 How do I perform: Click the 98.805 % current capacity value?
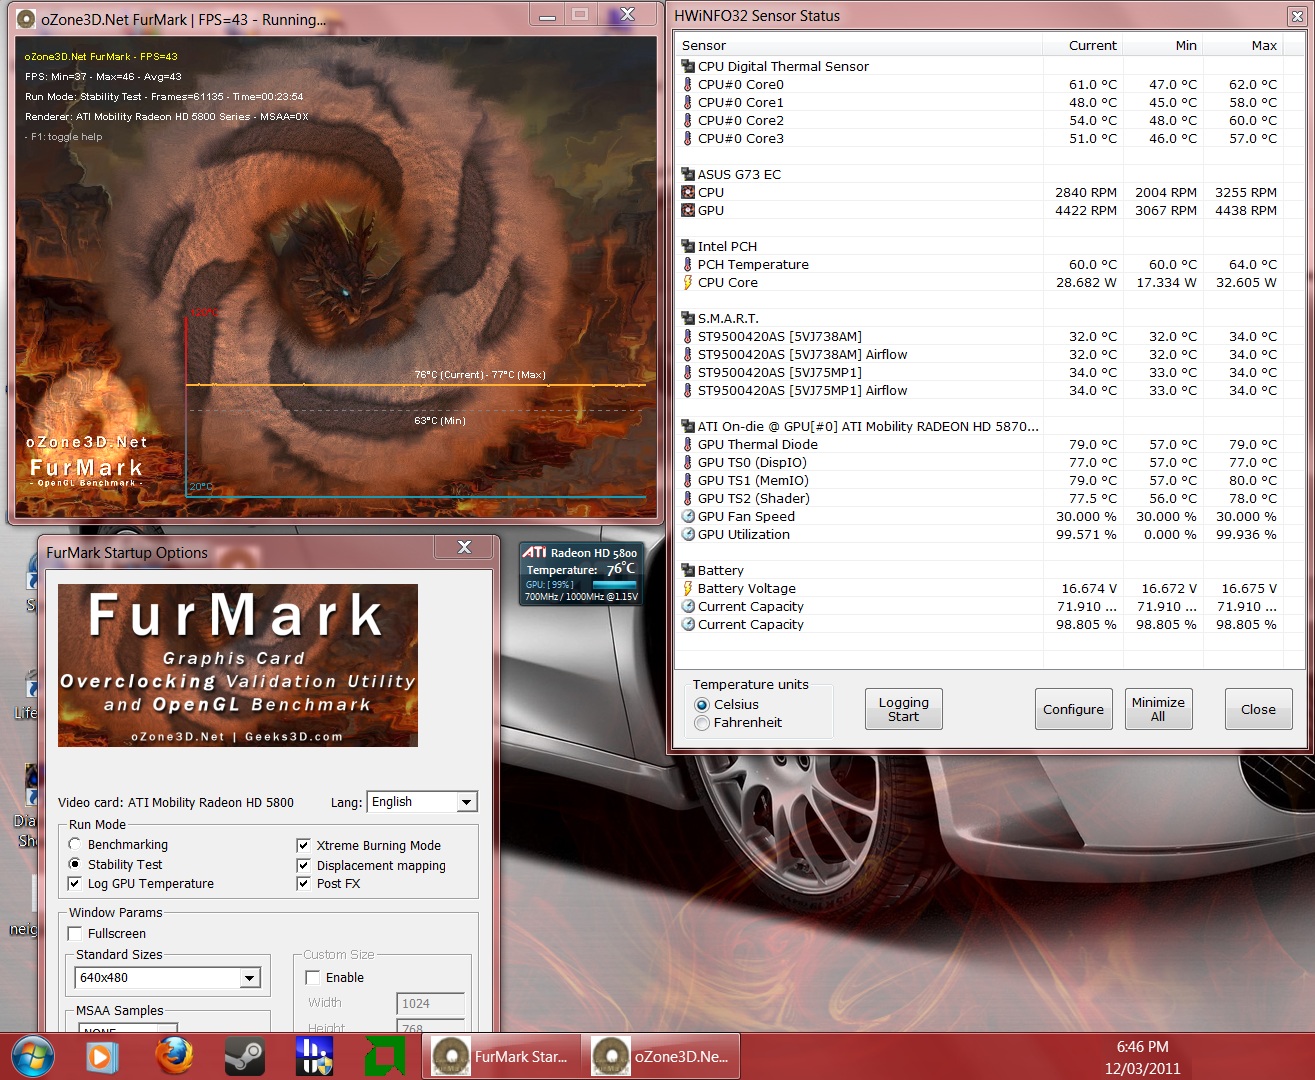1086,624
